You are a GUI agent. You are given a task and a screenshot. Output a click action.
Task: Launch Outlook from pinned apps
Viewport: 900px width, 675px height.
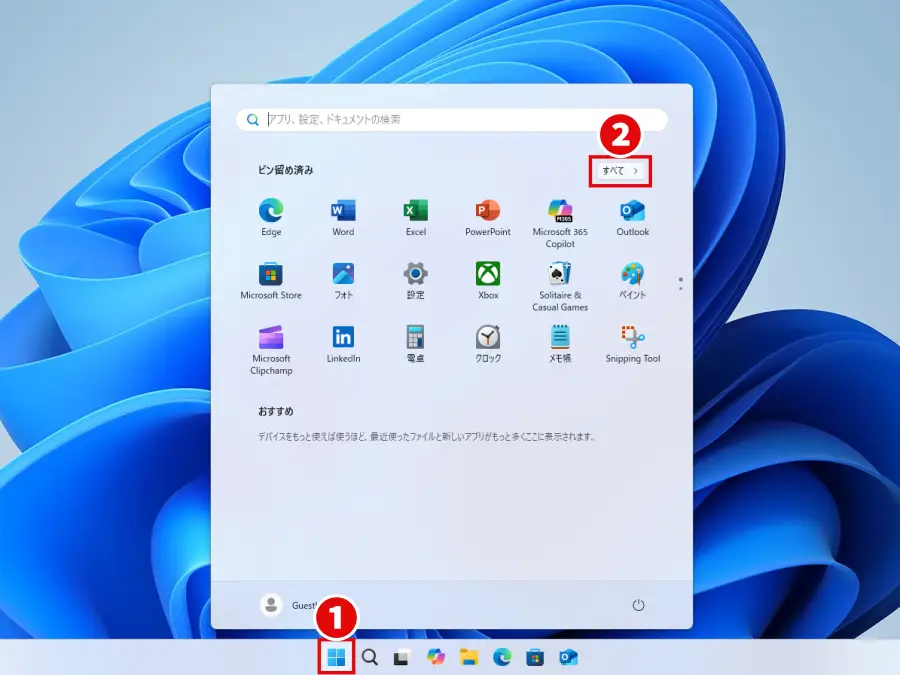[x=633, y=217]
